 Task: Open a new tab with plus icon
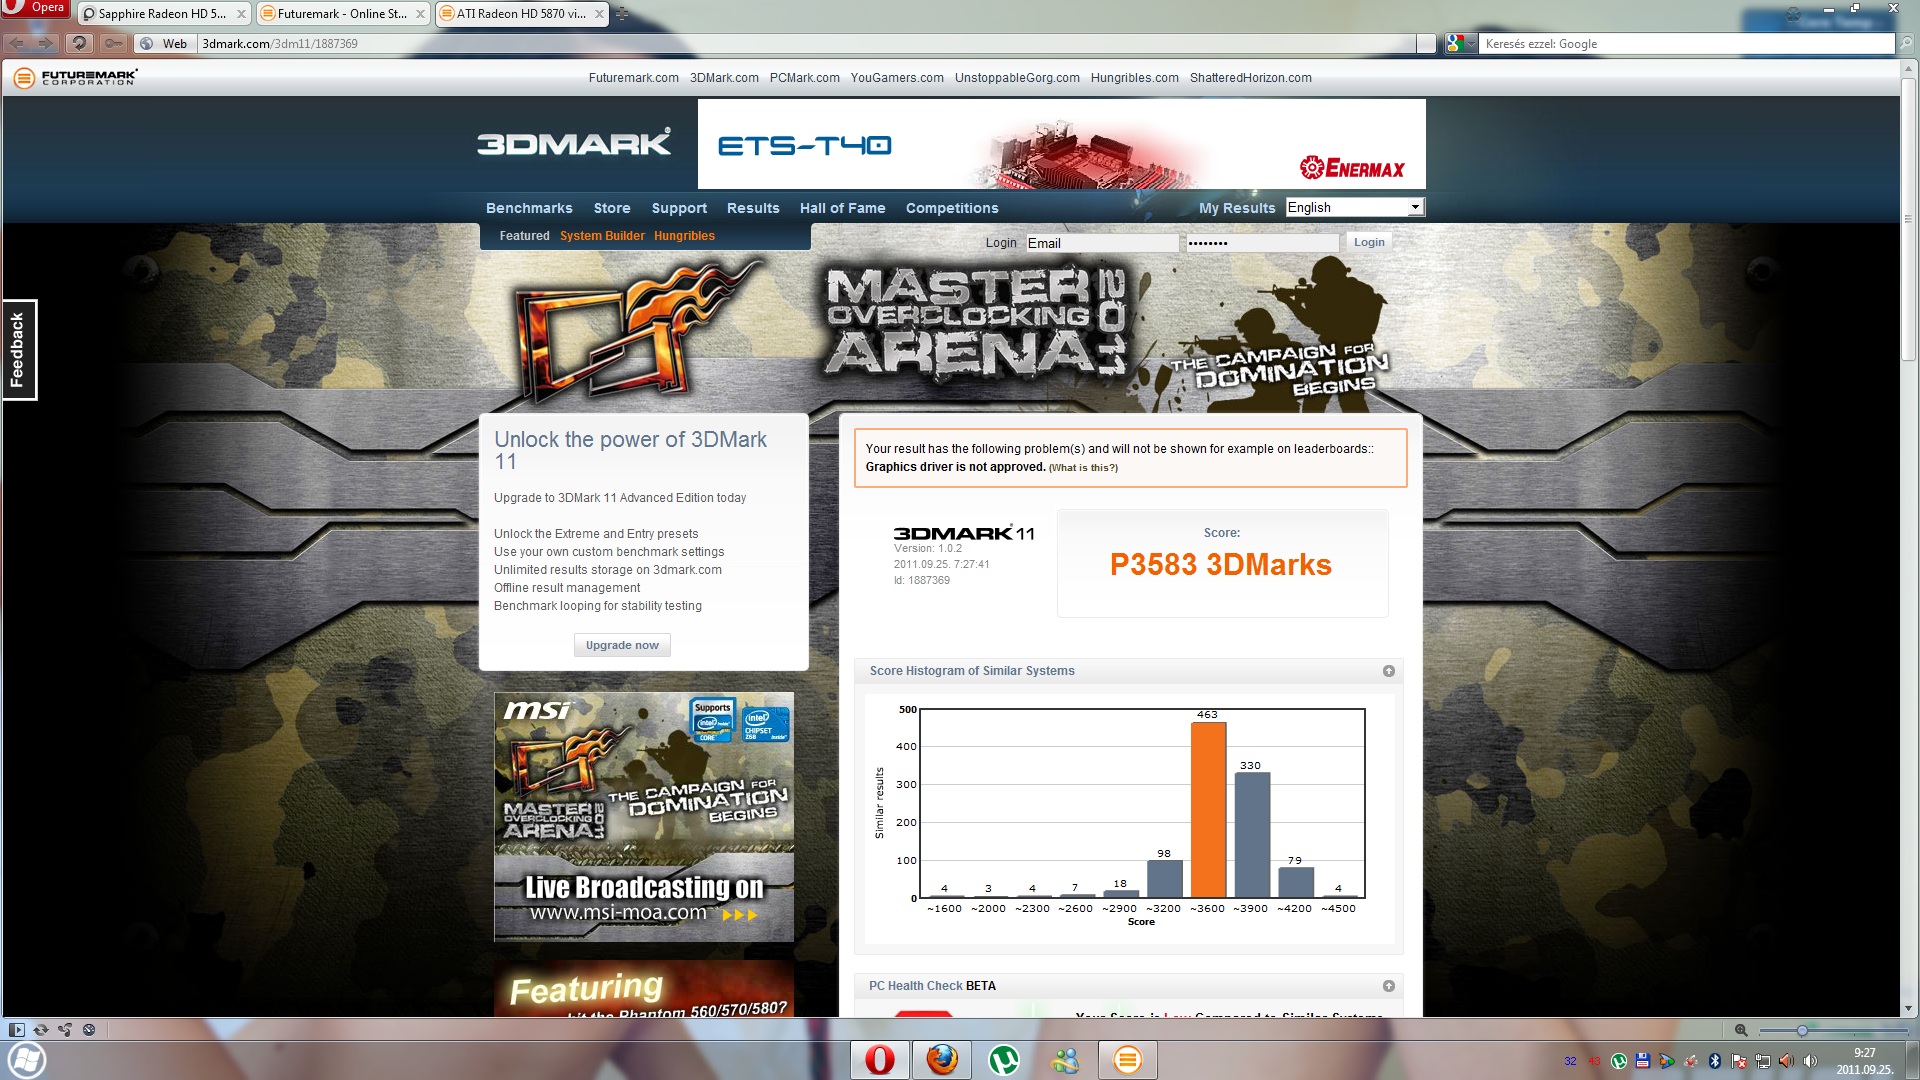tap(621, 14)
